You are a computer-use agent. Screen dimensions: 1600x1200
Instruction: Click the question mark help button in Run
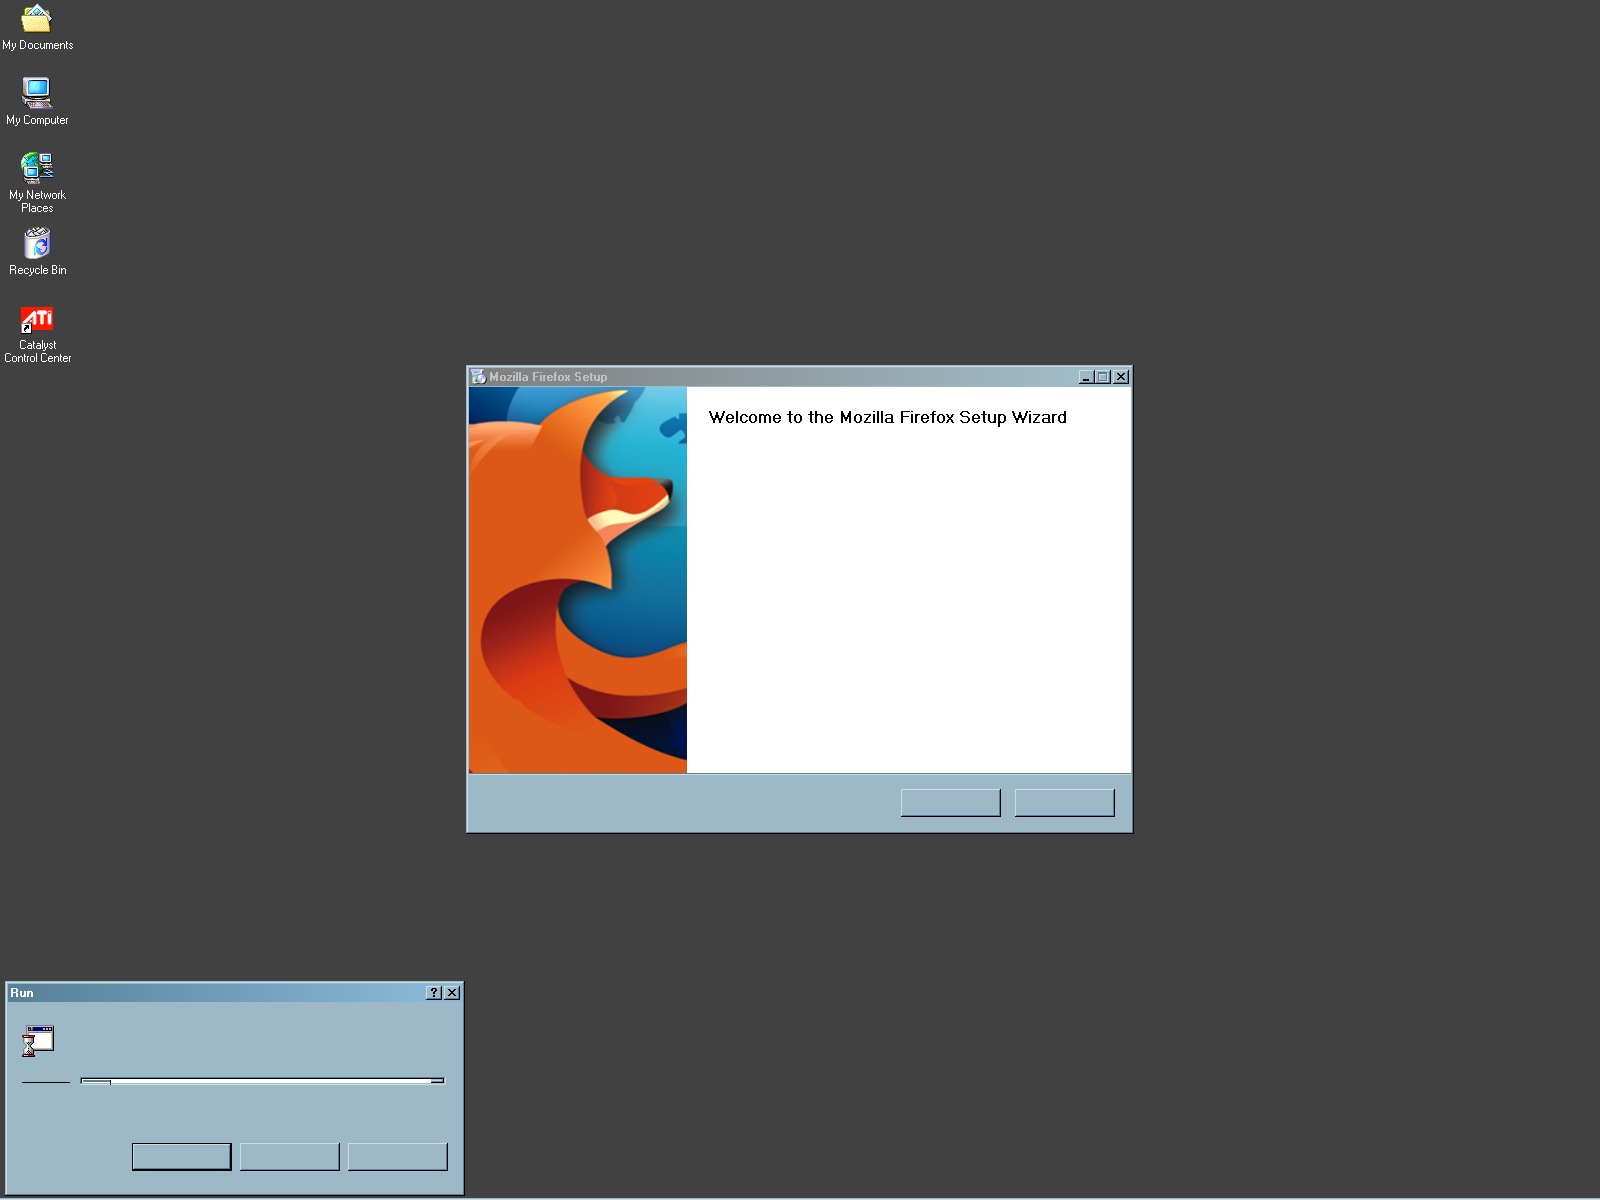(434, 993)
